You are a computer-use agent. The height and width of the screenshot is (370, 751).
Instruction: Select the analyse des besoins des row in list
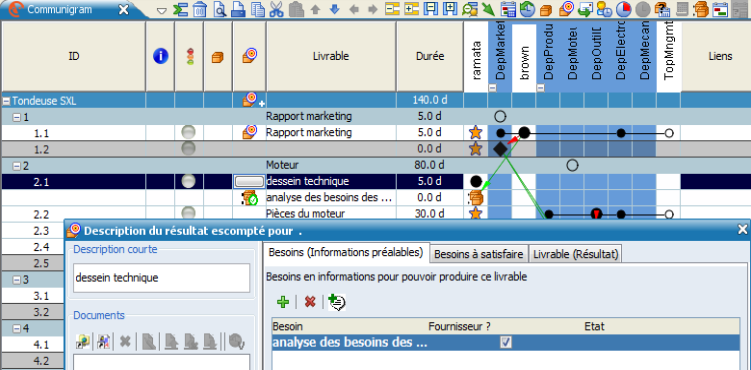pos(506,342)
